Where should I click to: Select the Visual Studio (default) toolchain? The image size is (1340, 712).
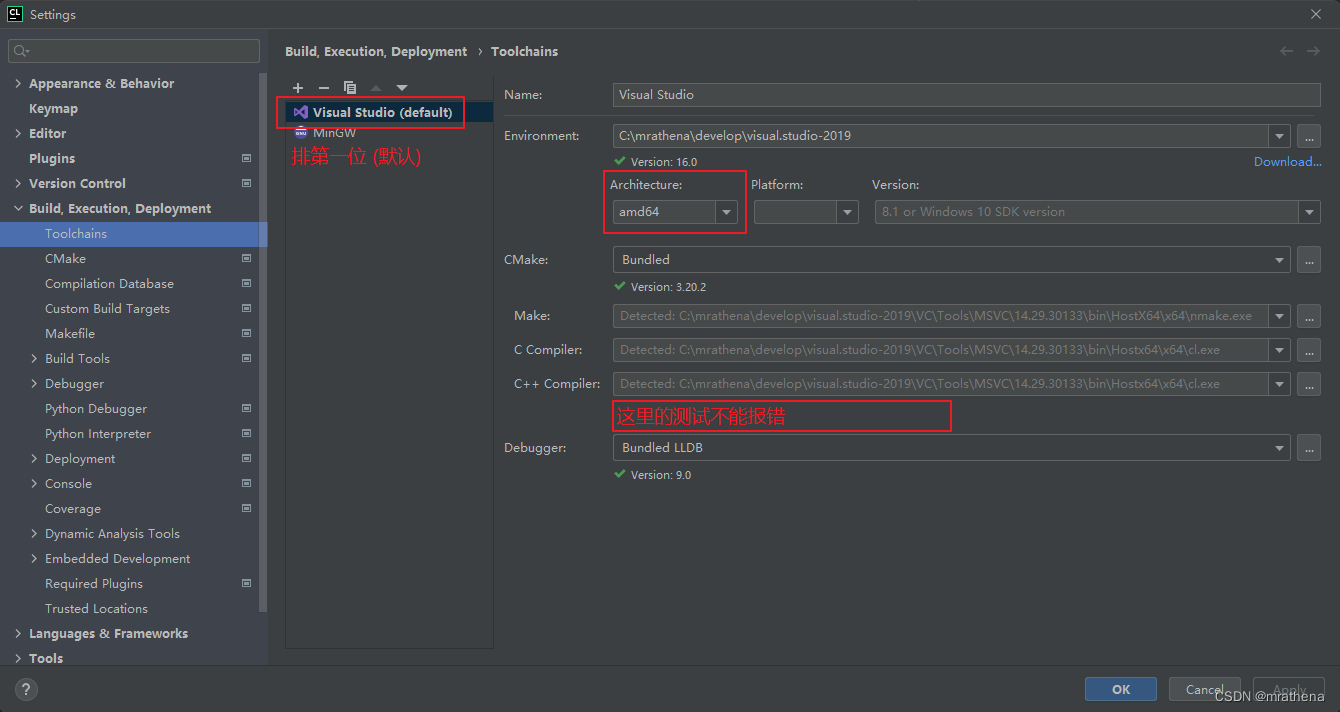click(389, 112)
